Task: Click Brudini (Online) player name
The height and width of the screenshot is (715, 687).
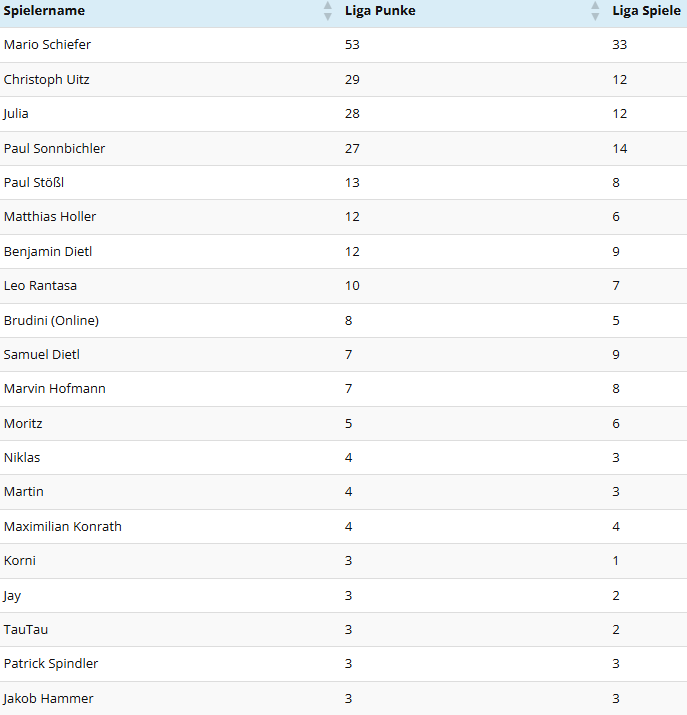Action: click(x=51, y=321)
